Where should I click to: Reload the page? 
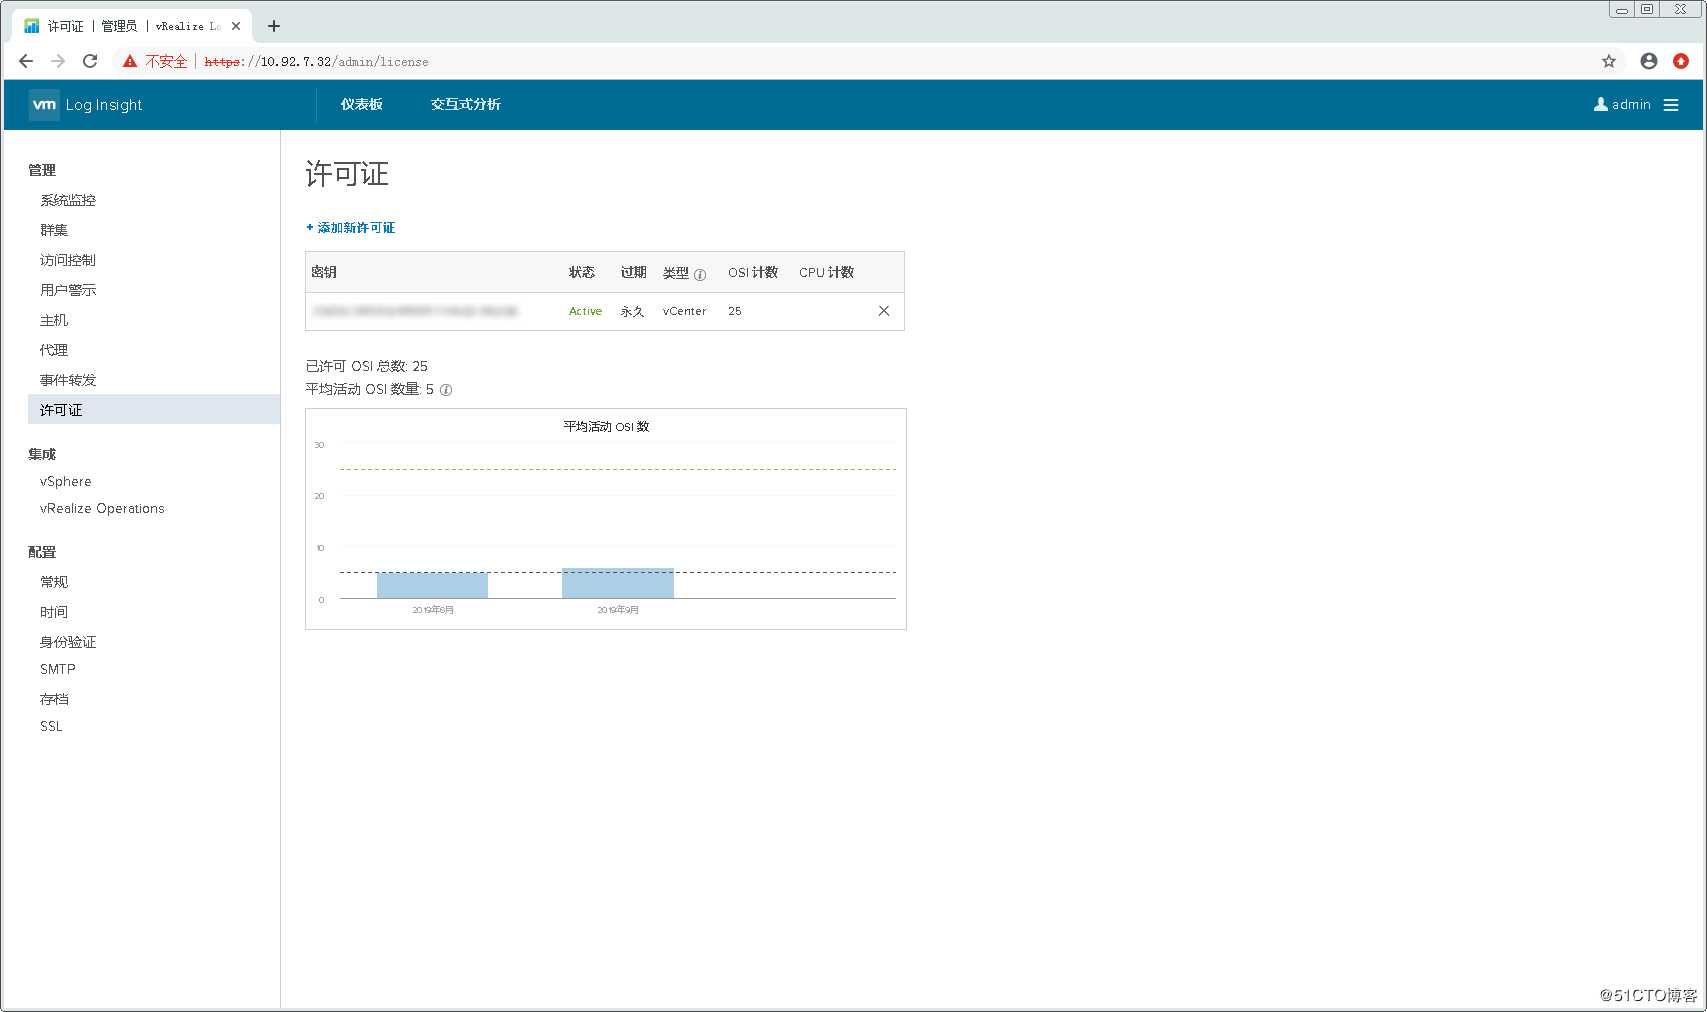click(x=90, y=61)
